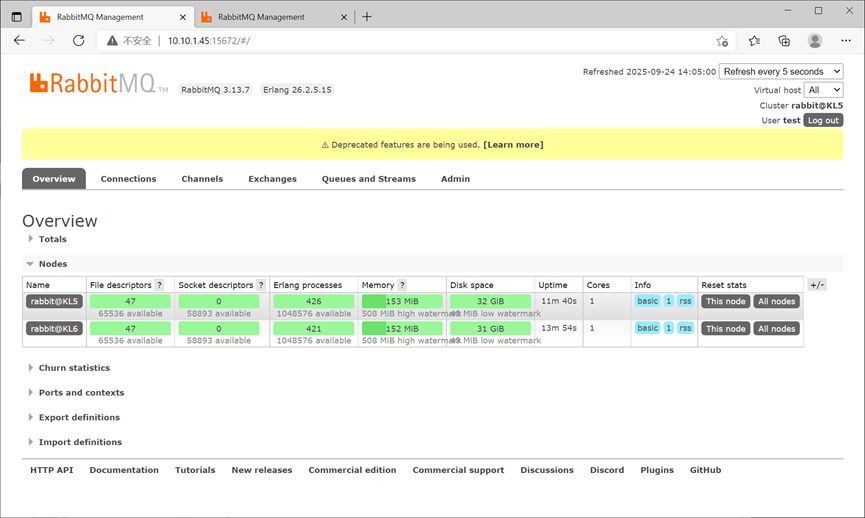Click the browser back arrow
Viewport: 865px width, 518px height.
(x=20, y=41)
